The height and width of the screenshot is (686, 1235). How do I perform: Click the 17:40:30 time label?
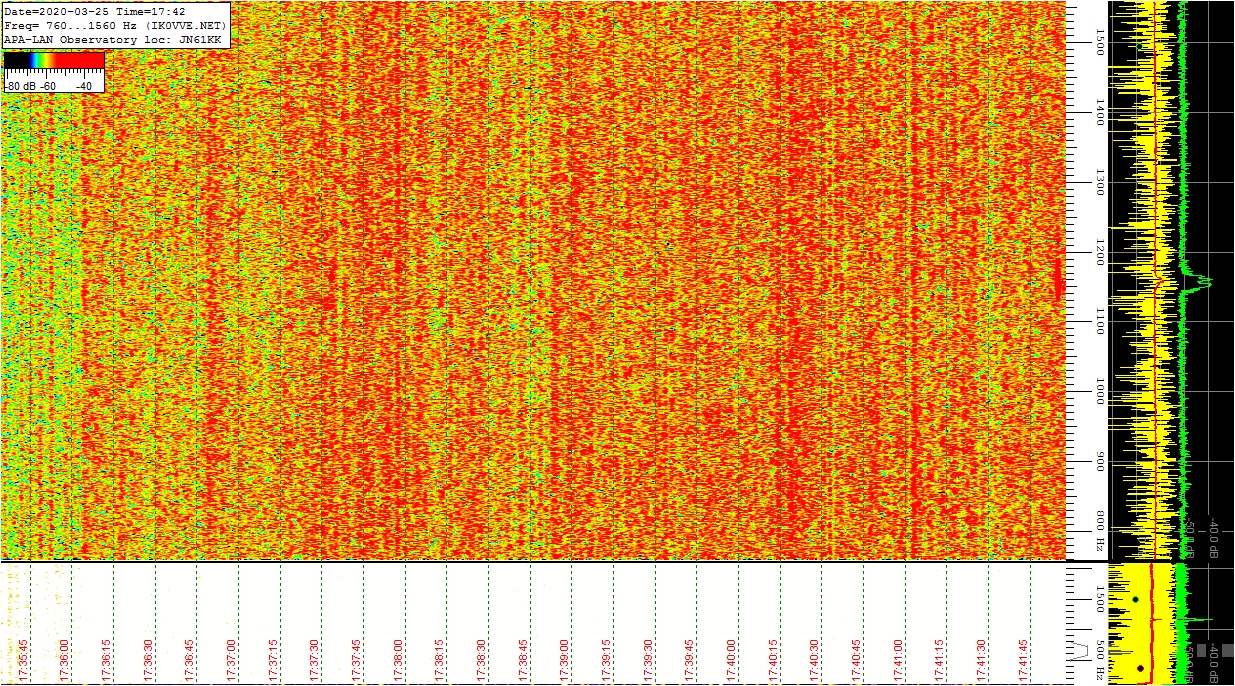(x=814, y=659)
